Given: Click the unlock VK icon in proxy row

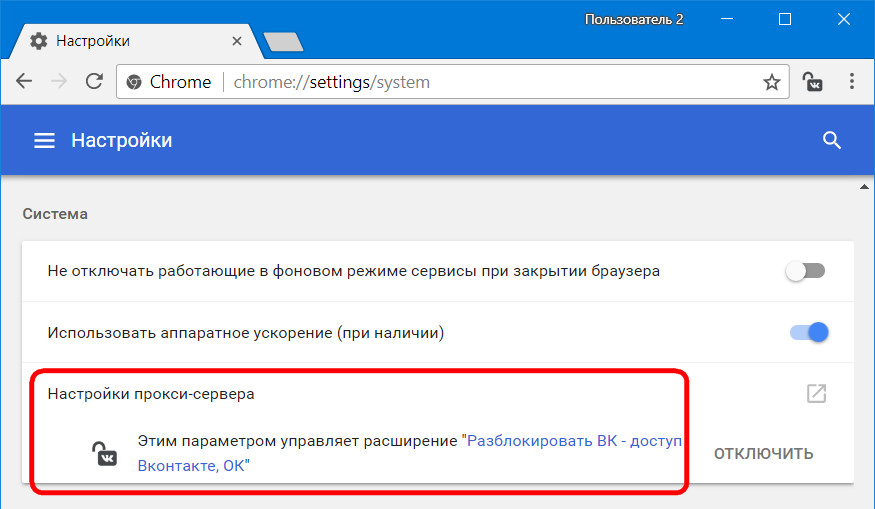Looking at the screenshot, I should (104, 453).
